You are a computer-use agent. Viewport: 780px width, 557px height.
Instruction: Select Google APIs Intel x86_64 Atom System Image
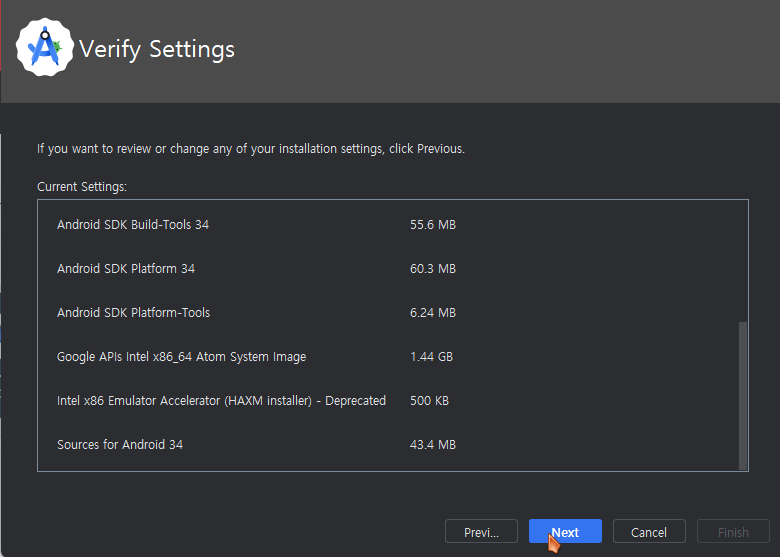click(x=182, y=357)
